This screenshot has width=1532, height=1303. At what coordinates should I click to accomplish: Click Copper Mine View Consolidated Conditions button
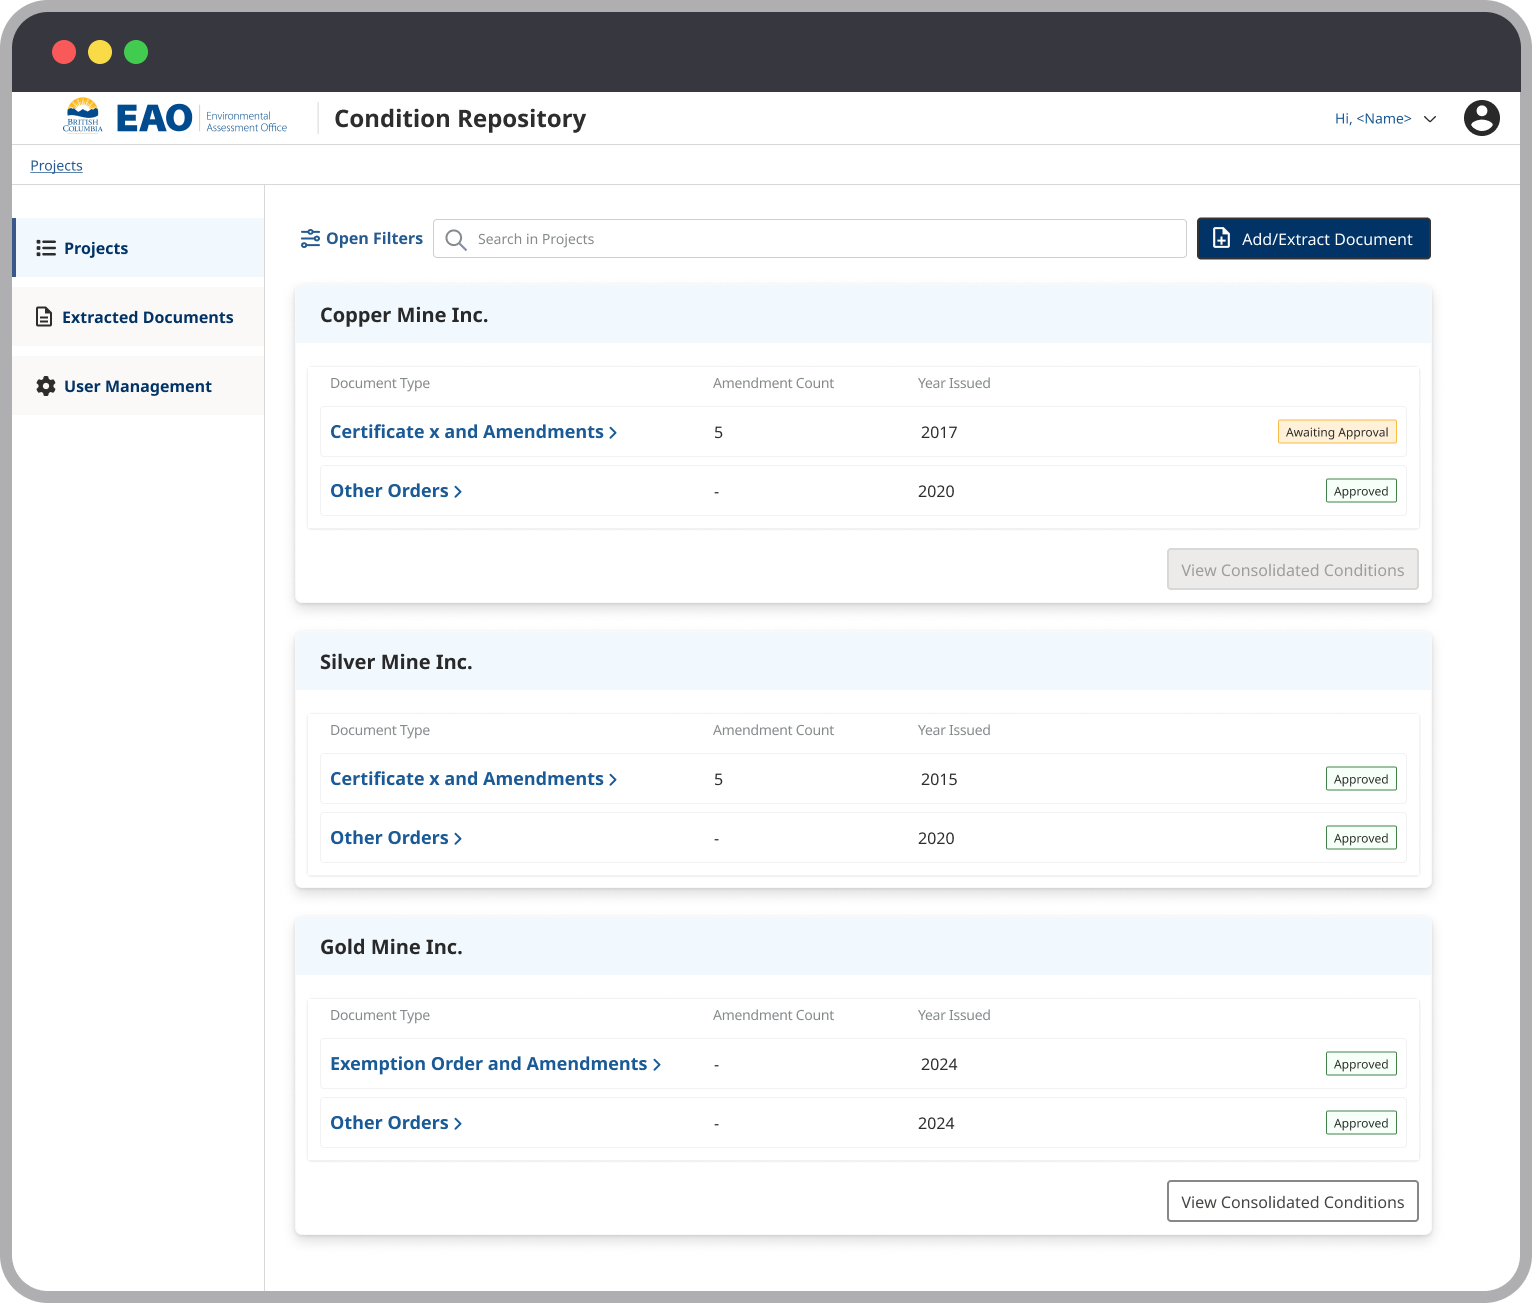tap(1292, 569)
